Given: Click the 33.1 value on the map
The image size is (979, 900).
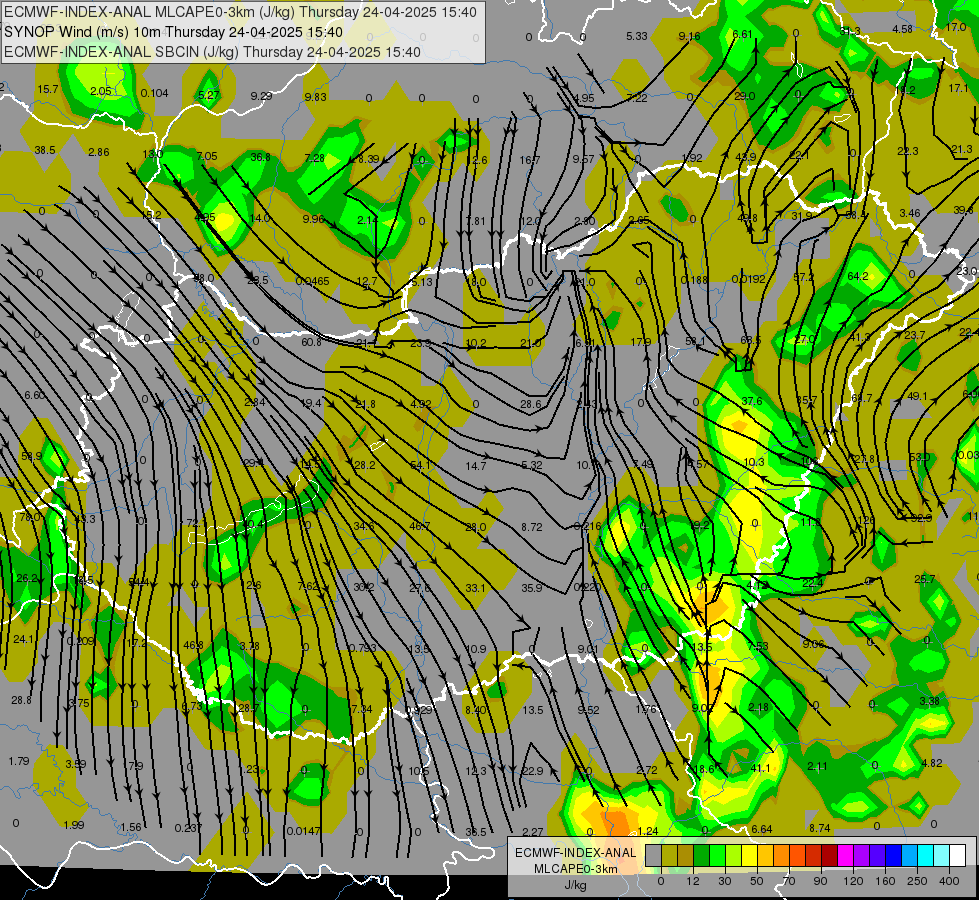Looking at the screenshot, I should point(475,588).
